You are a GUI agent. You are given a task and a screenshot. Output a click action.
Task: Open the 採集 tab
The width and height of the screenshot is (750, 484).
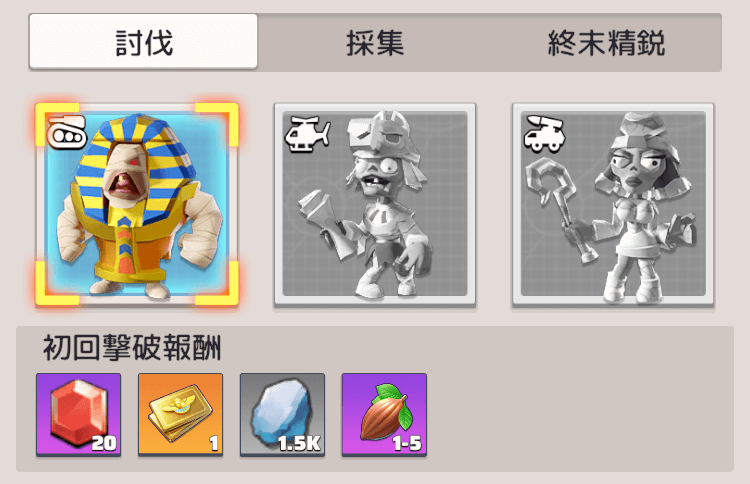[375, 43]
